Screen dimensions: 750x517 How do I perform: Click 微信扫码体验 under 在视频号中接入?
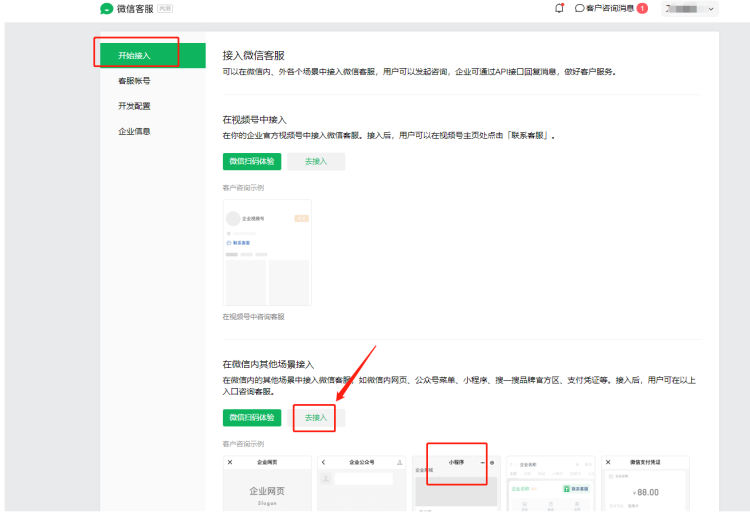tap(252, 162)
